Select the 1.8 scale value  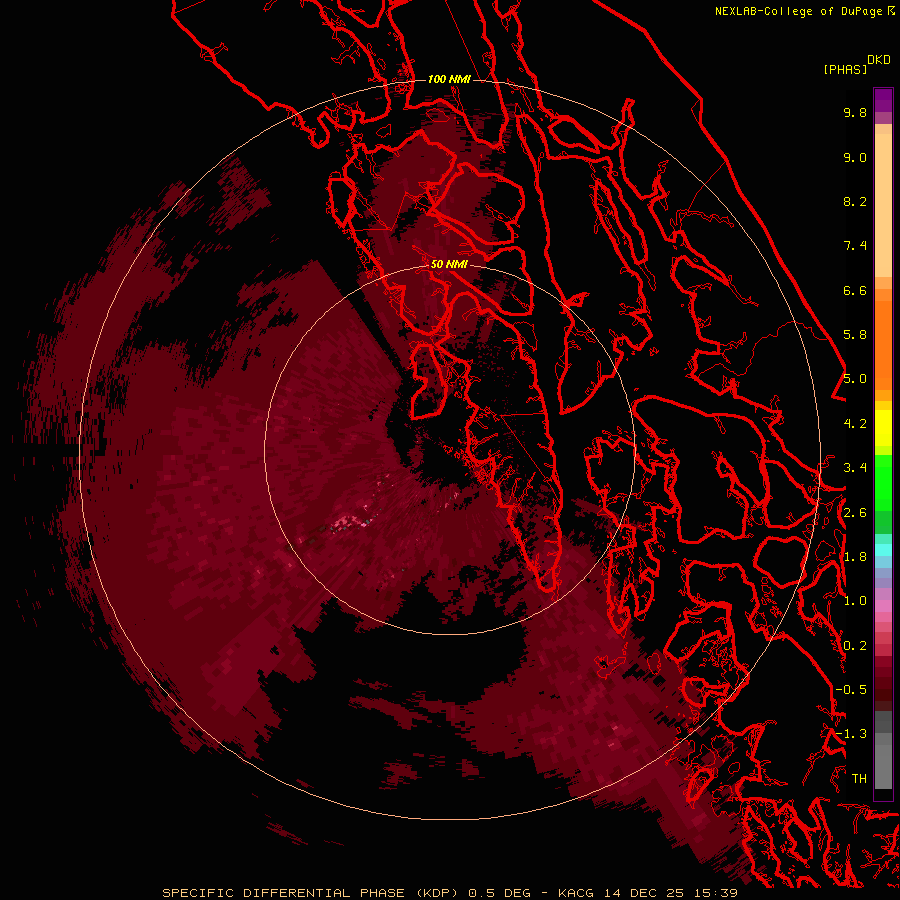click(855, 557)
